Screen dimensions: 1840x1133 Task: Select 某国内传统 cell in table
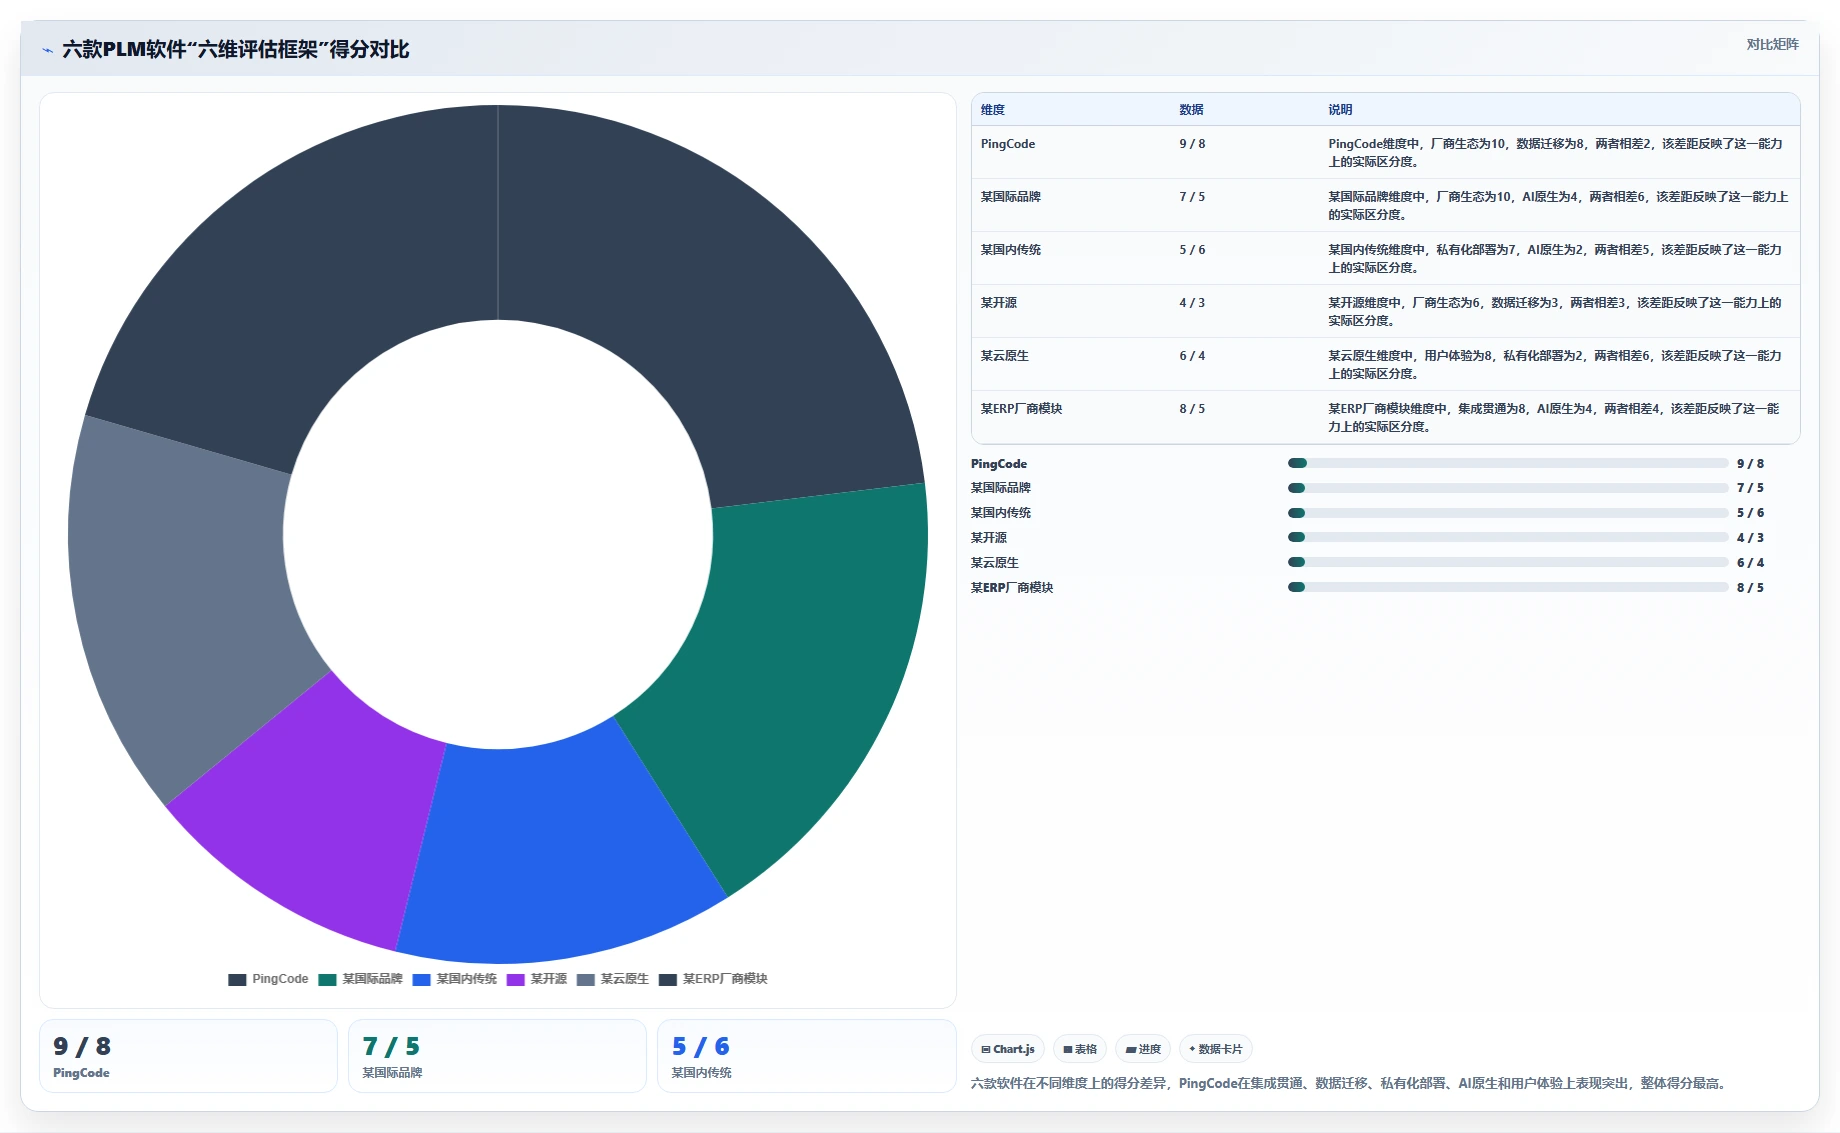(x=1010, y=250)
